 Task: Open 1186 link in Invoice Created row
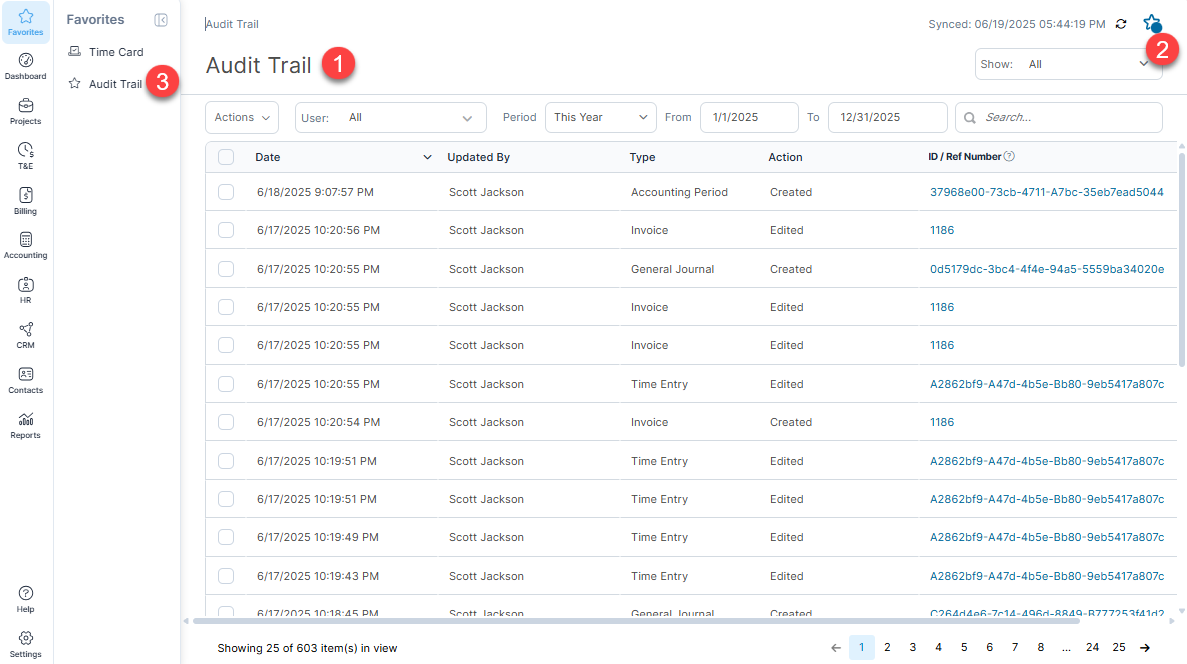[942, 422]
